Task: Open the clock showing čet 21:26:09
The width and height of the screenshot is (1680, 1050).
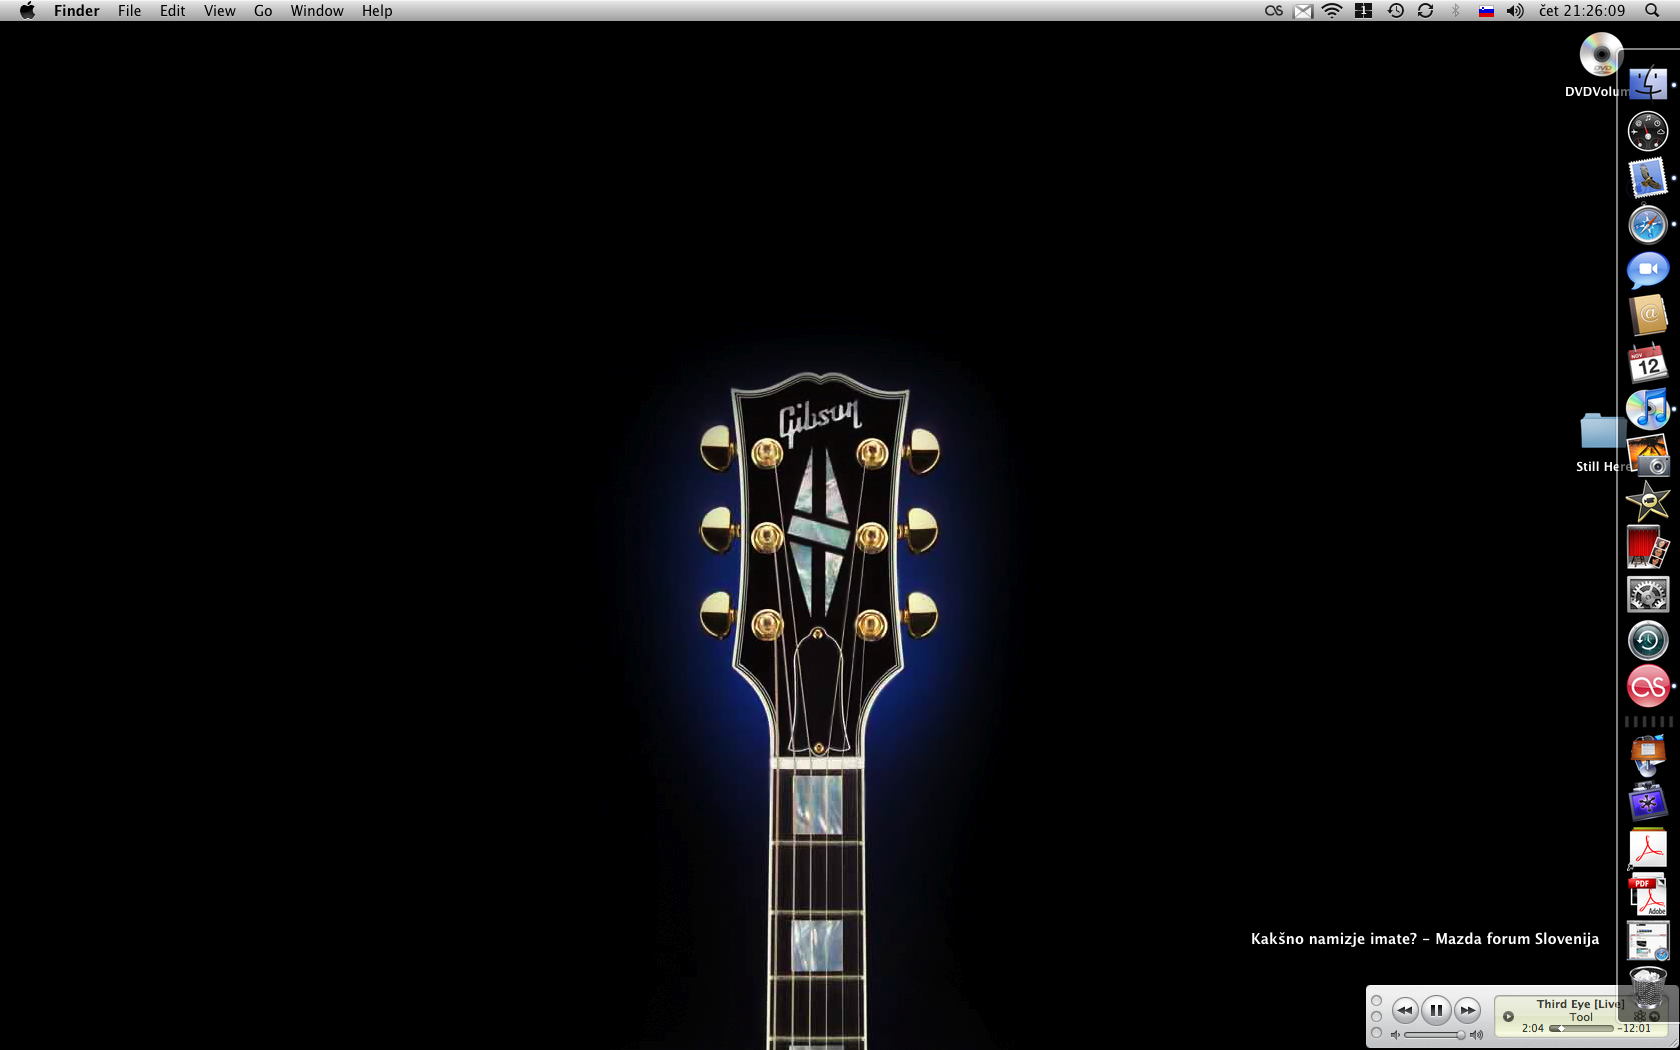Action: 1582,11
